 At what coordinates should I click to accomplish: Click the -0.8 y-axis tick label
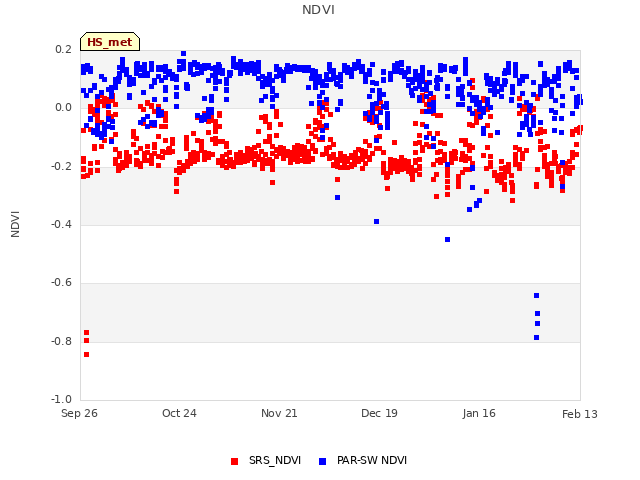(61, 341)
